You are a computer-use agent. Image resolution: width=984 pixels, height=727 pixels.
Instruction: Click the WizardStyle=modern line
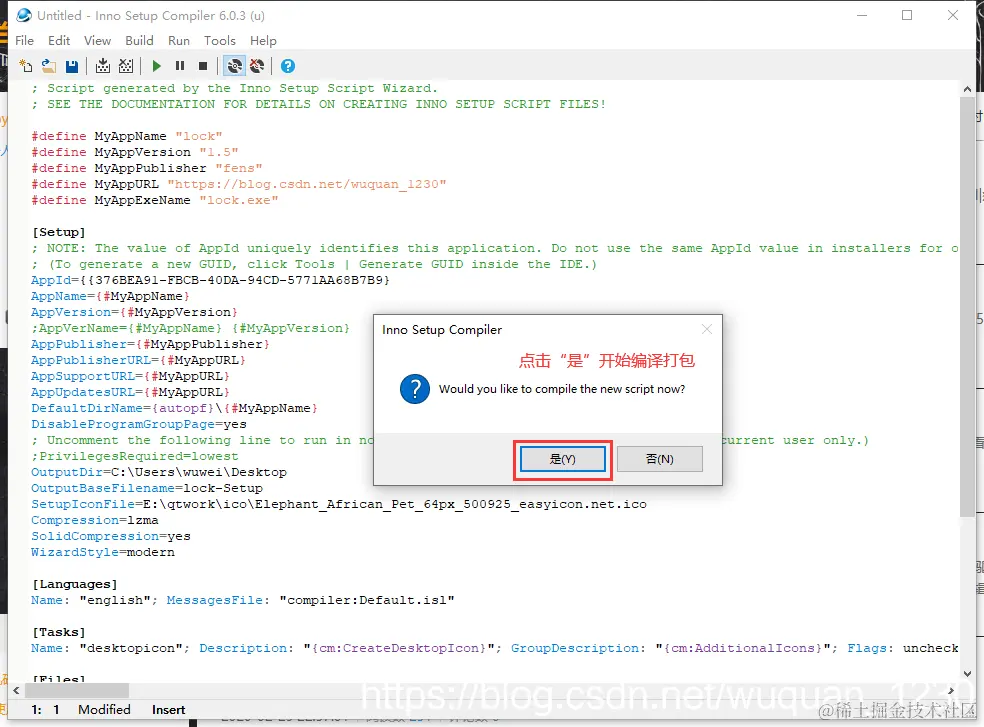103,552
